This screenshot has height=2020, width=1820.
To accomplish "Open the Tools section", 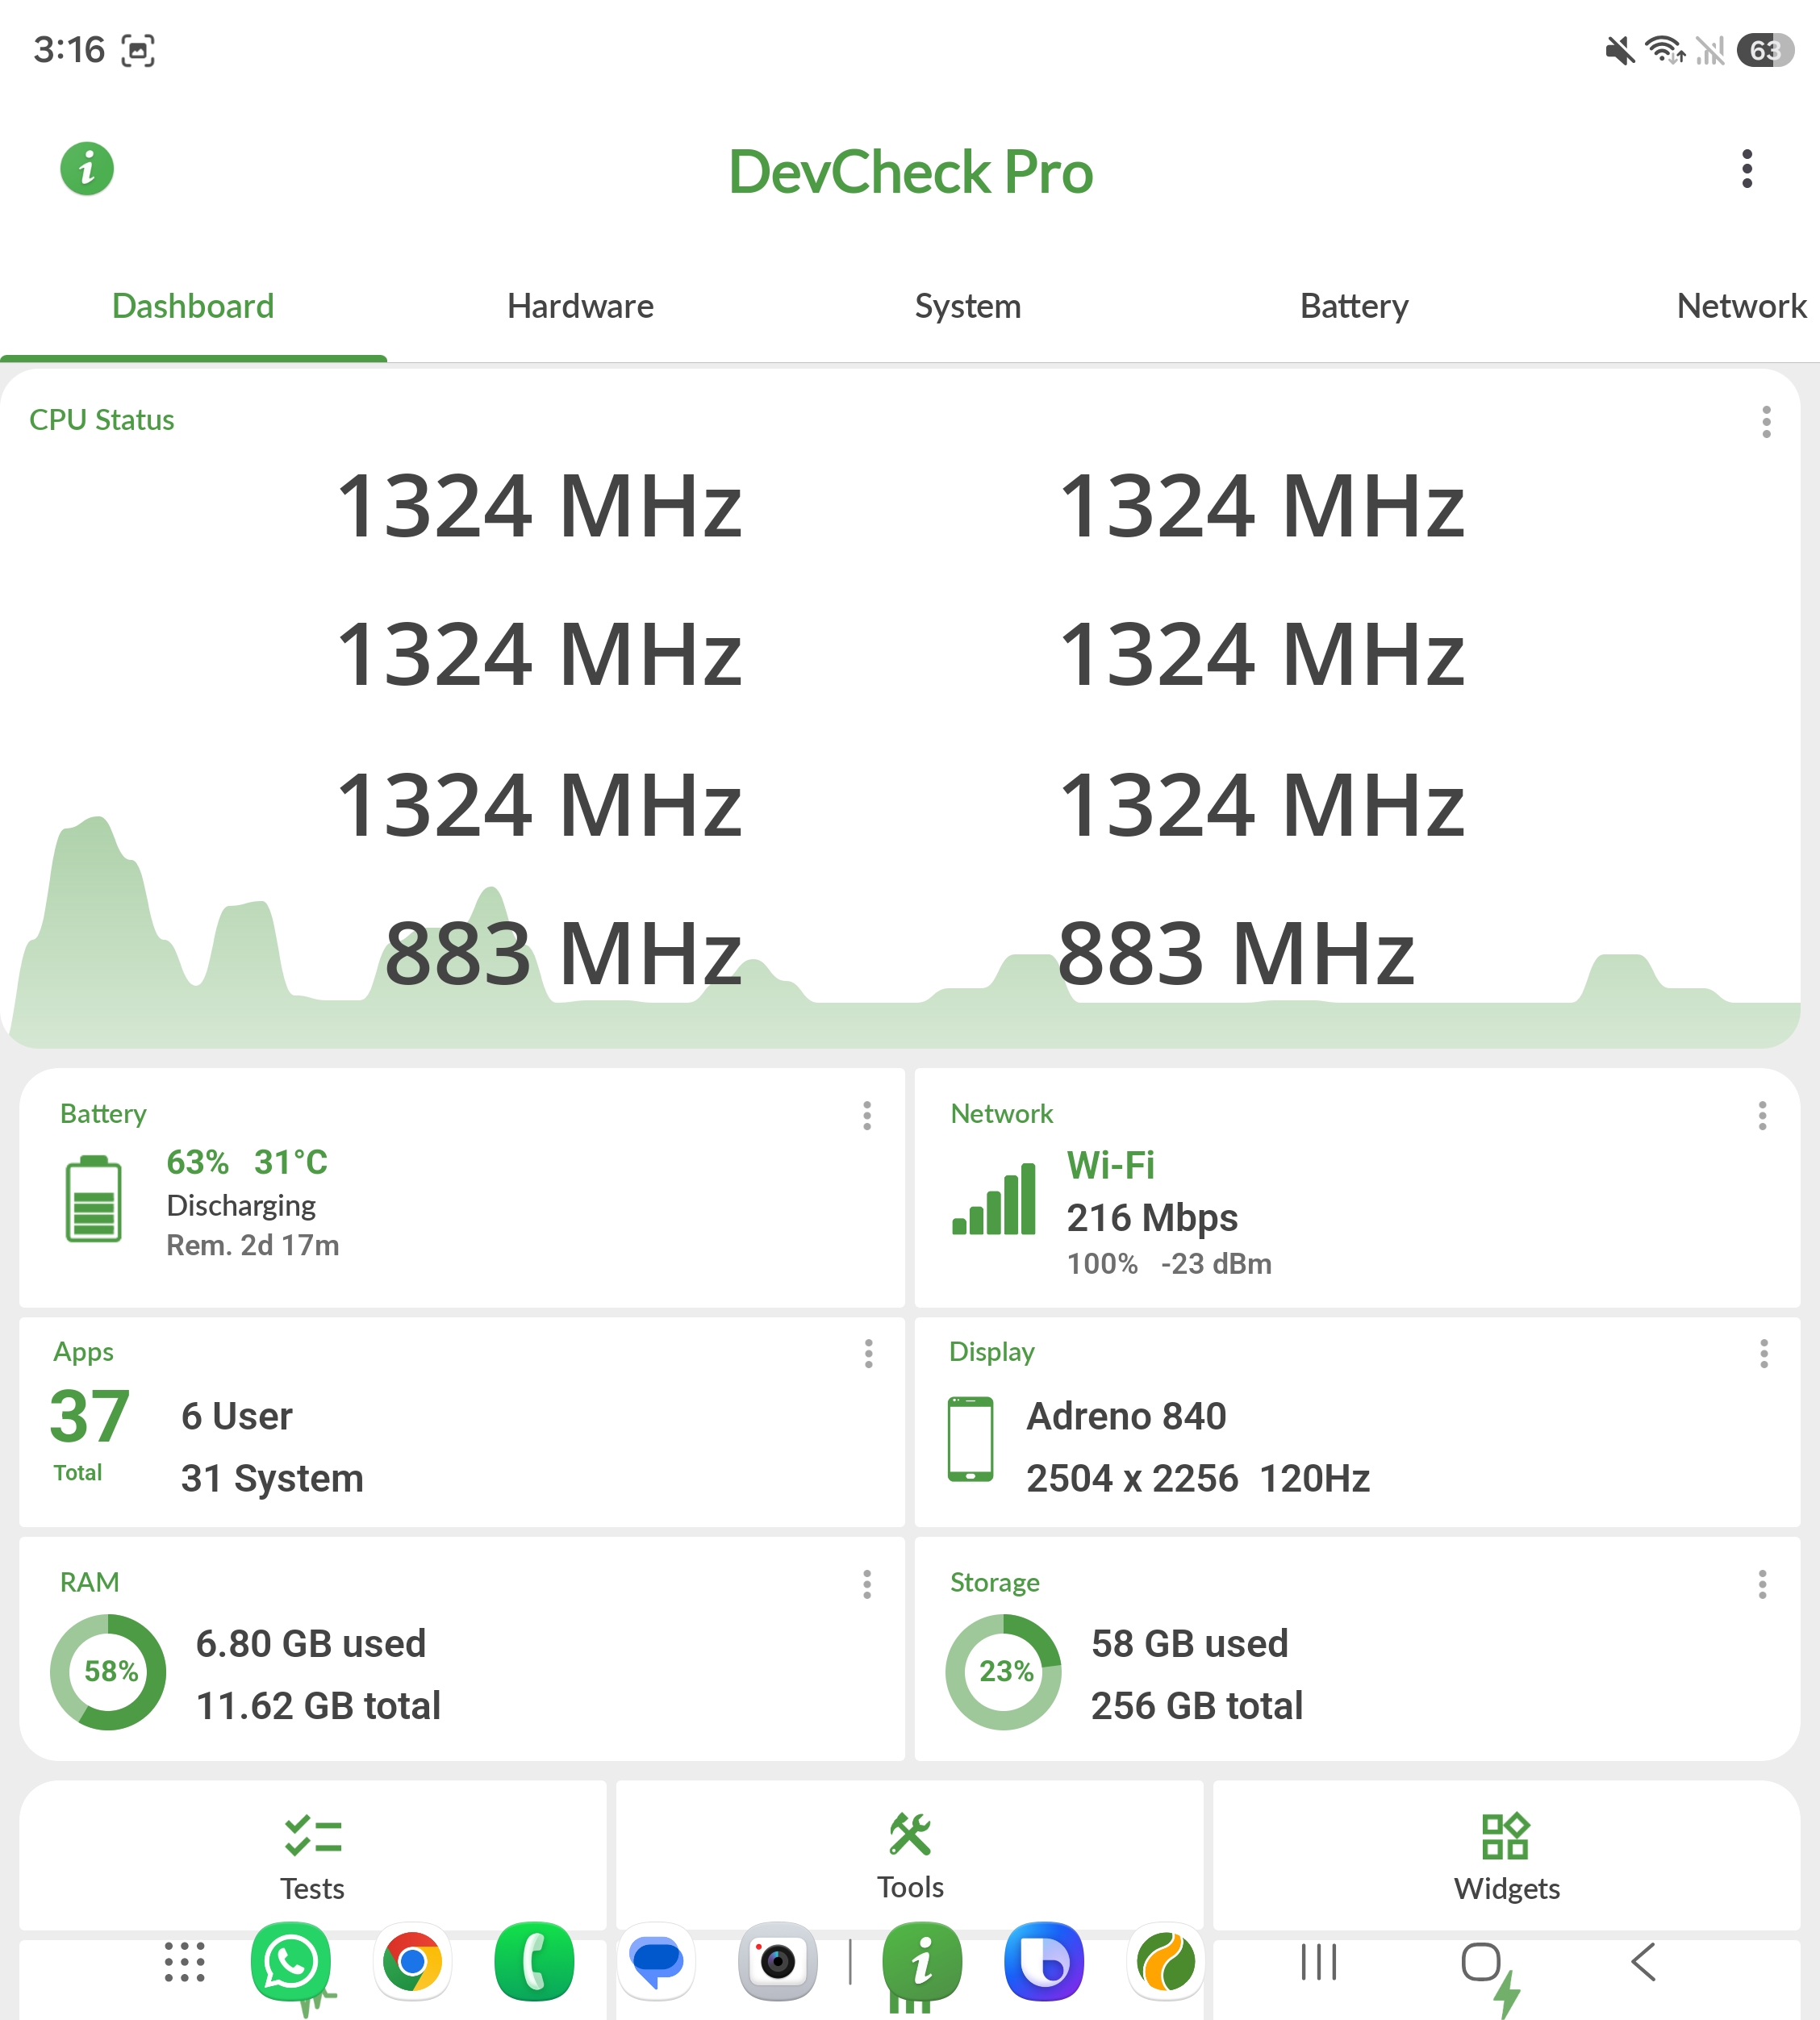I will [910, 1856].
